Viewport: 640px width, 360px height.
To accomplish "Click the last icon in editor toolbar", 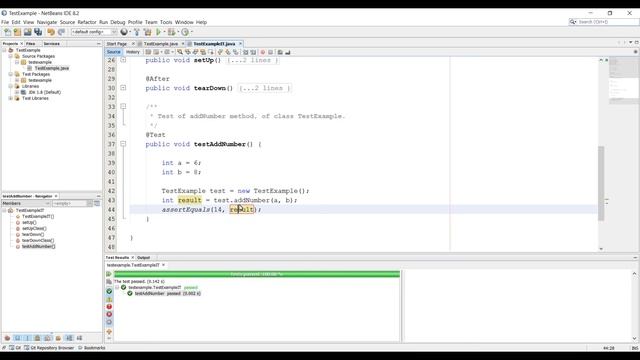I will tap(288, 52).
